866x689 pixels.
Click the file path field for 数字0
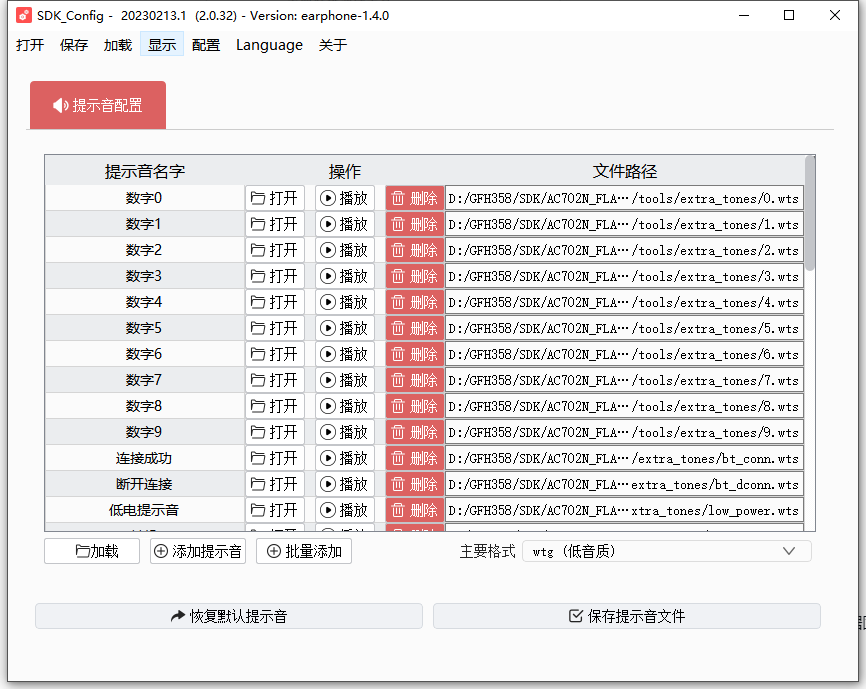coord(624,198)
